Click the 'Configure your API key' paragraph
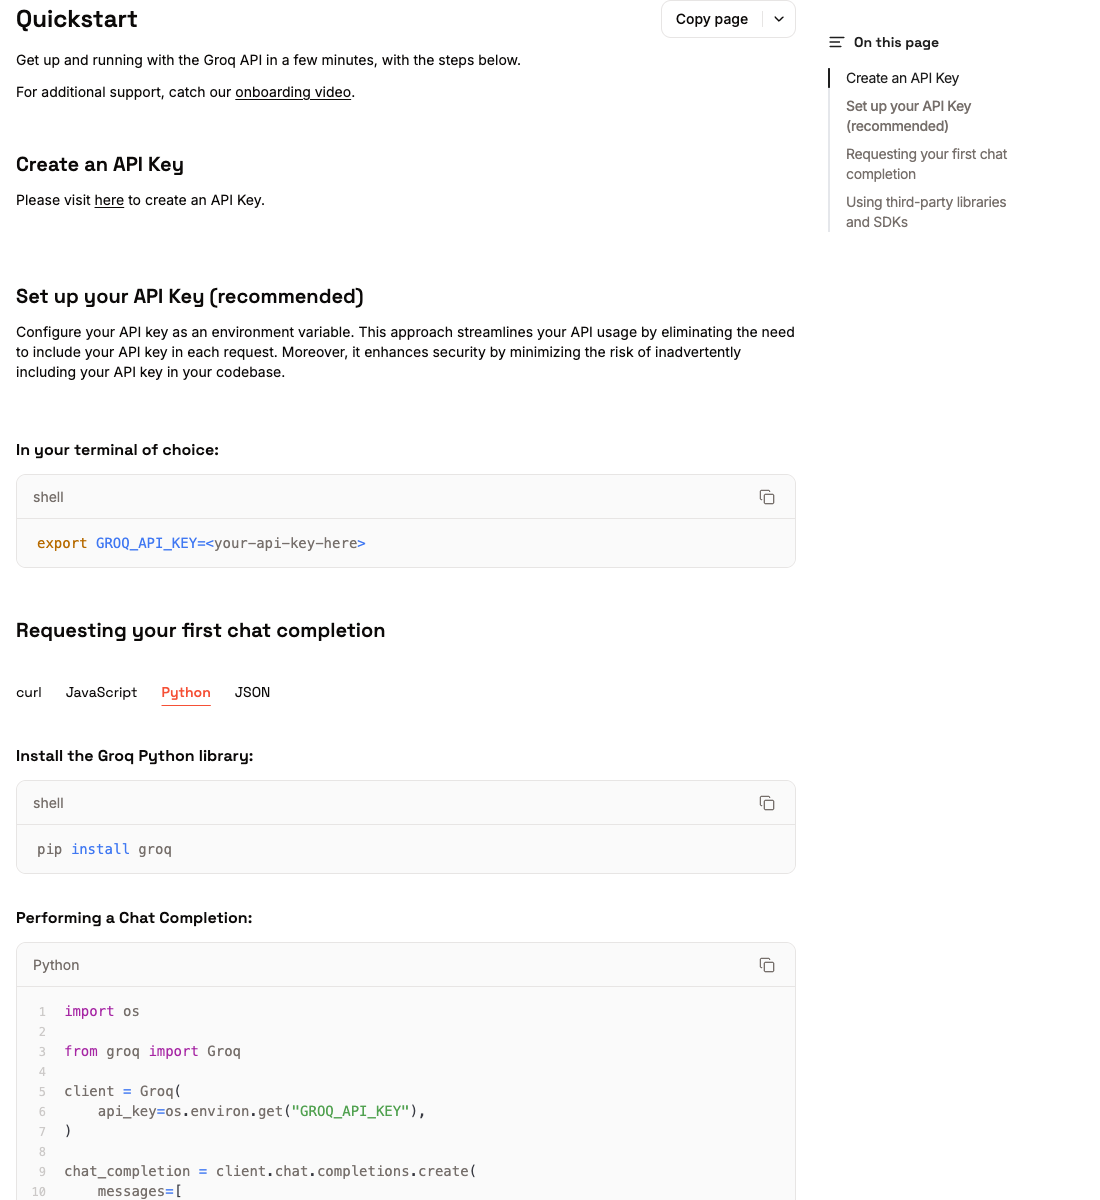The width and height of the screenshot is (1100, 1200). [405, 352]
